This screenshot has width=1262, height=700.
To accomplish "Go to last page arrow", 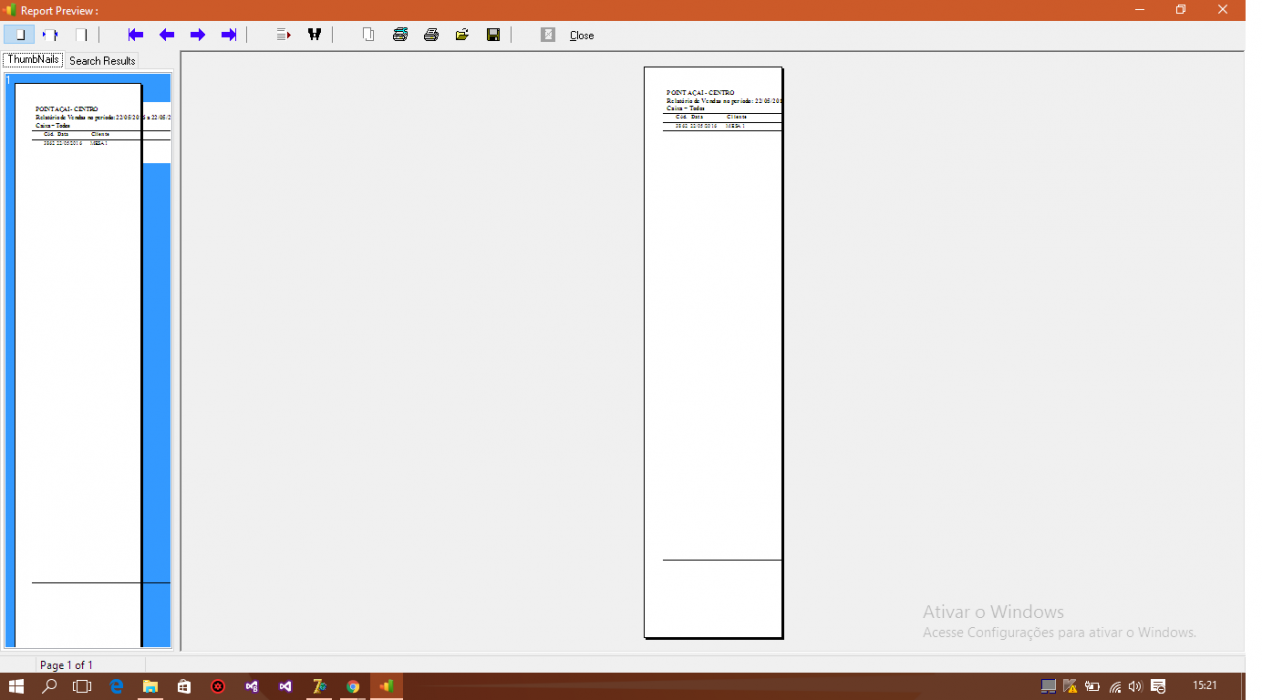I will [229, 35].
